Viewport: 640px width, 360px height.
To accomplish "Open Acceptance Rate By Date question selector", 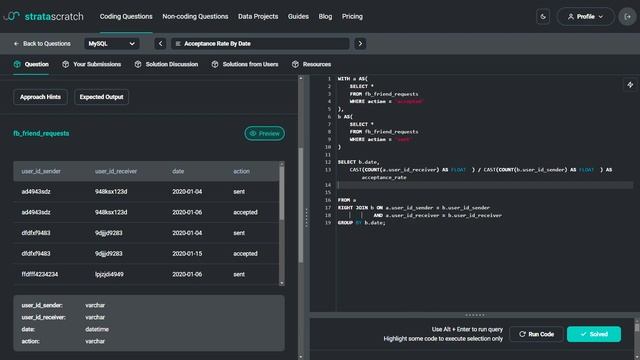I will pos(260,44).
